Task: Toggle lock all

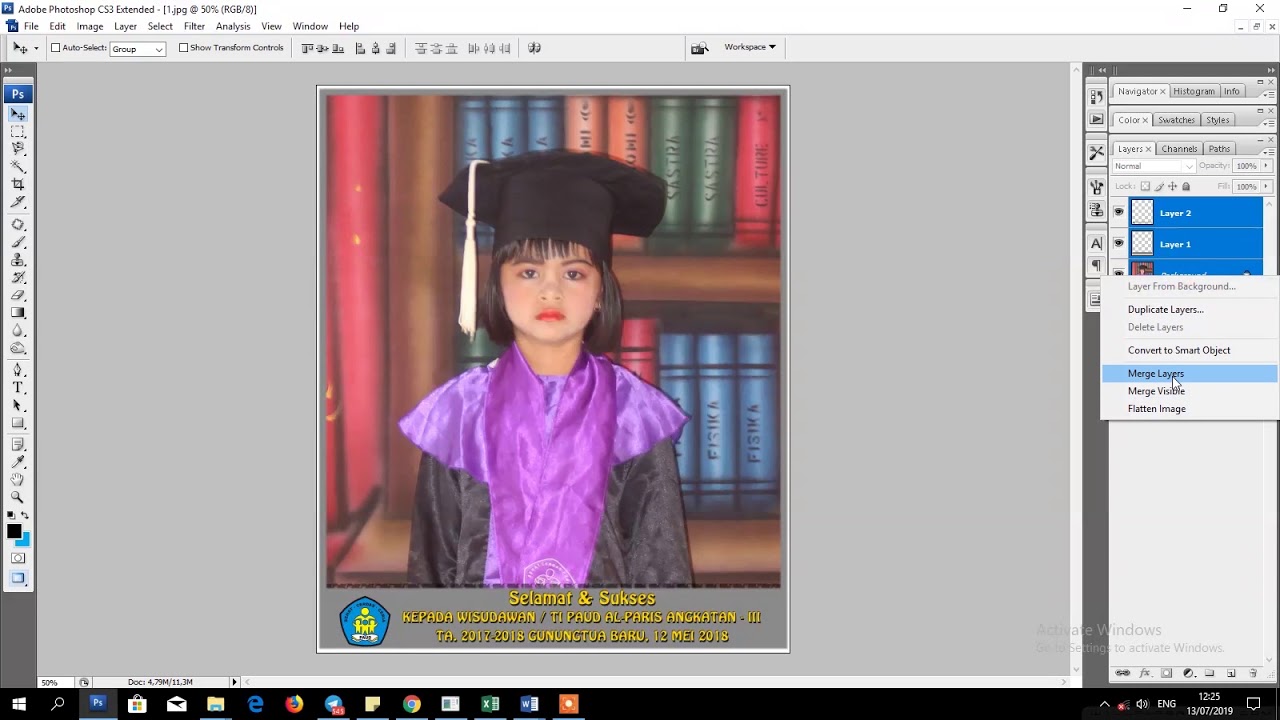Action: pyautogui.click(x=1186, y=186)
